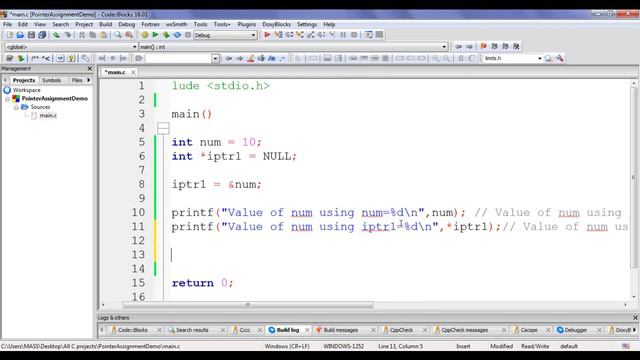Open the Settings menu
Viewport: 640px width, 360px height.
pyautogui.click(x=307, y=24)
